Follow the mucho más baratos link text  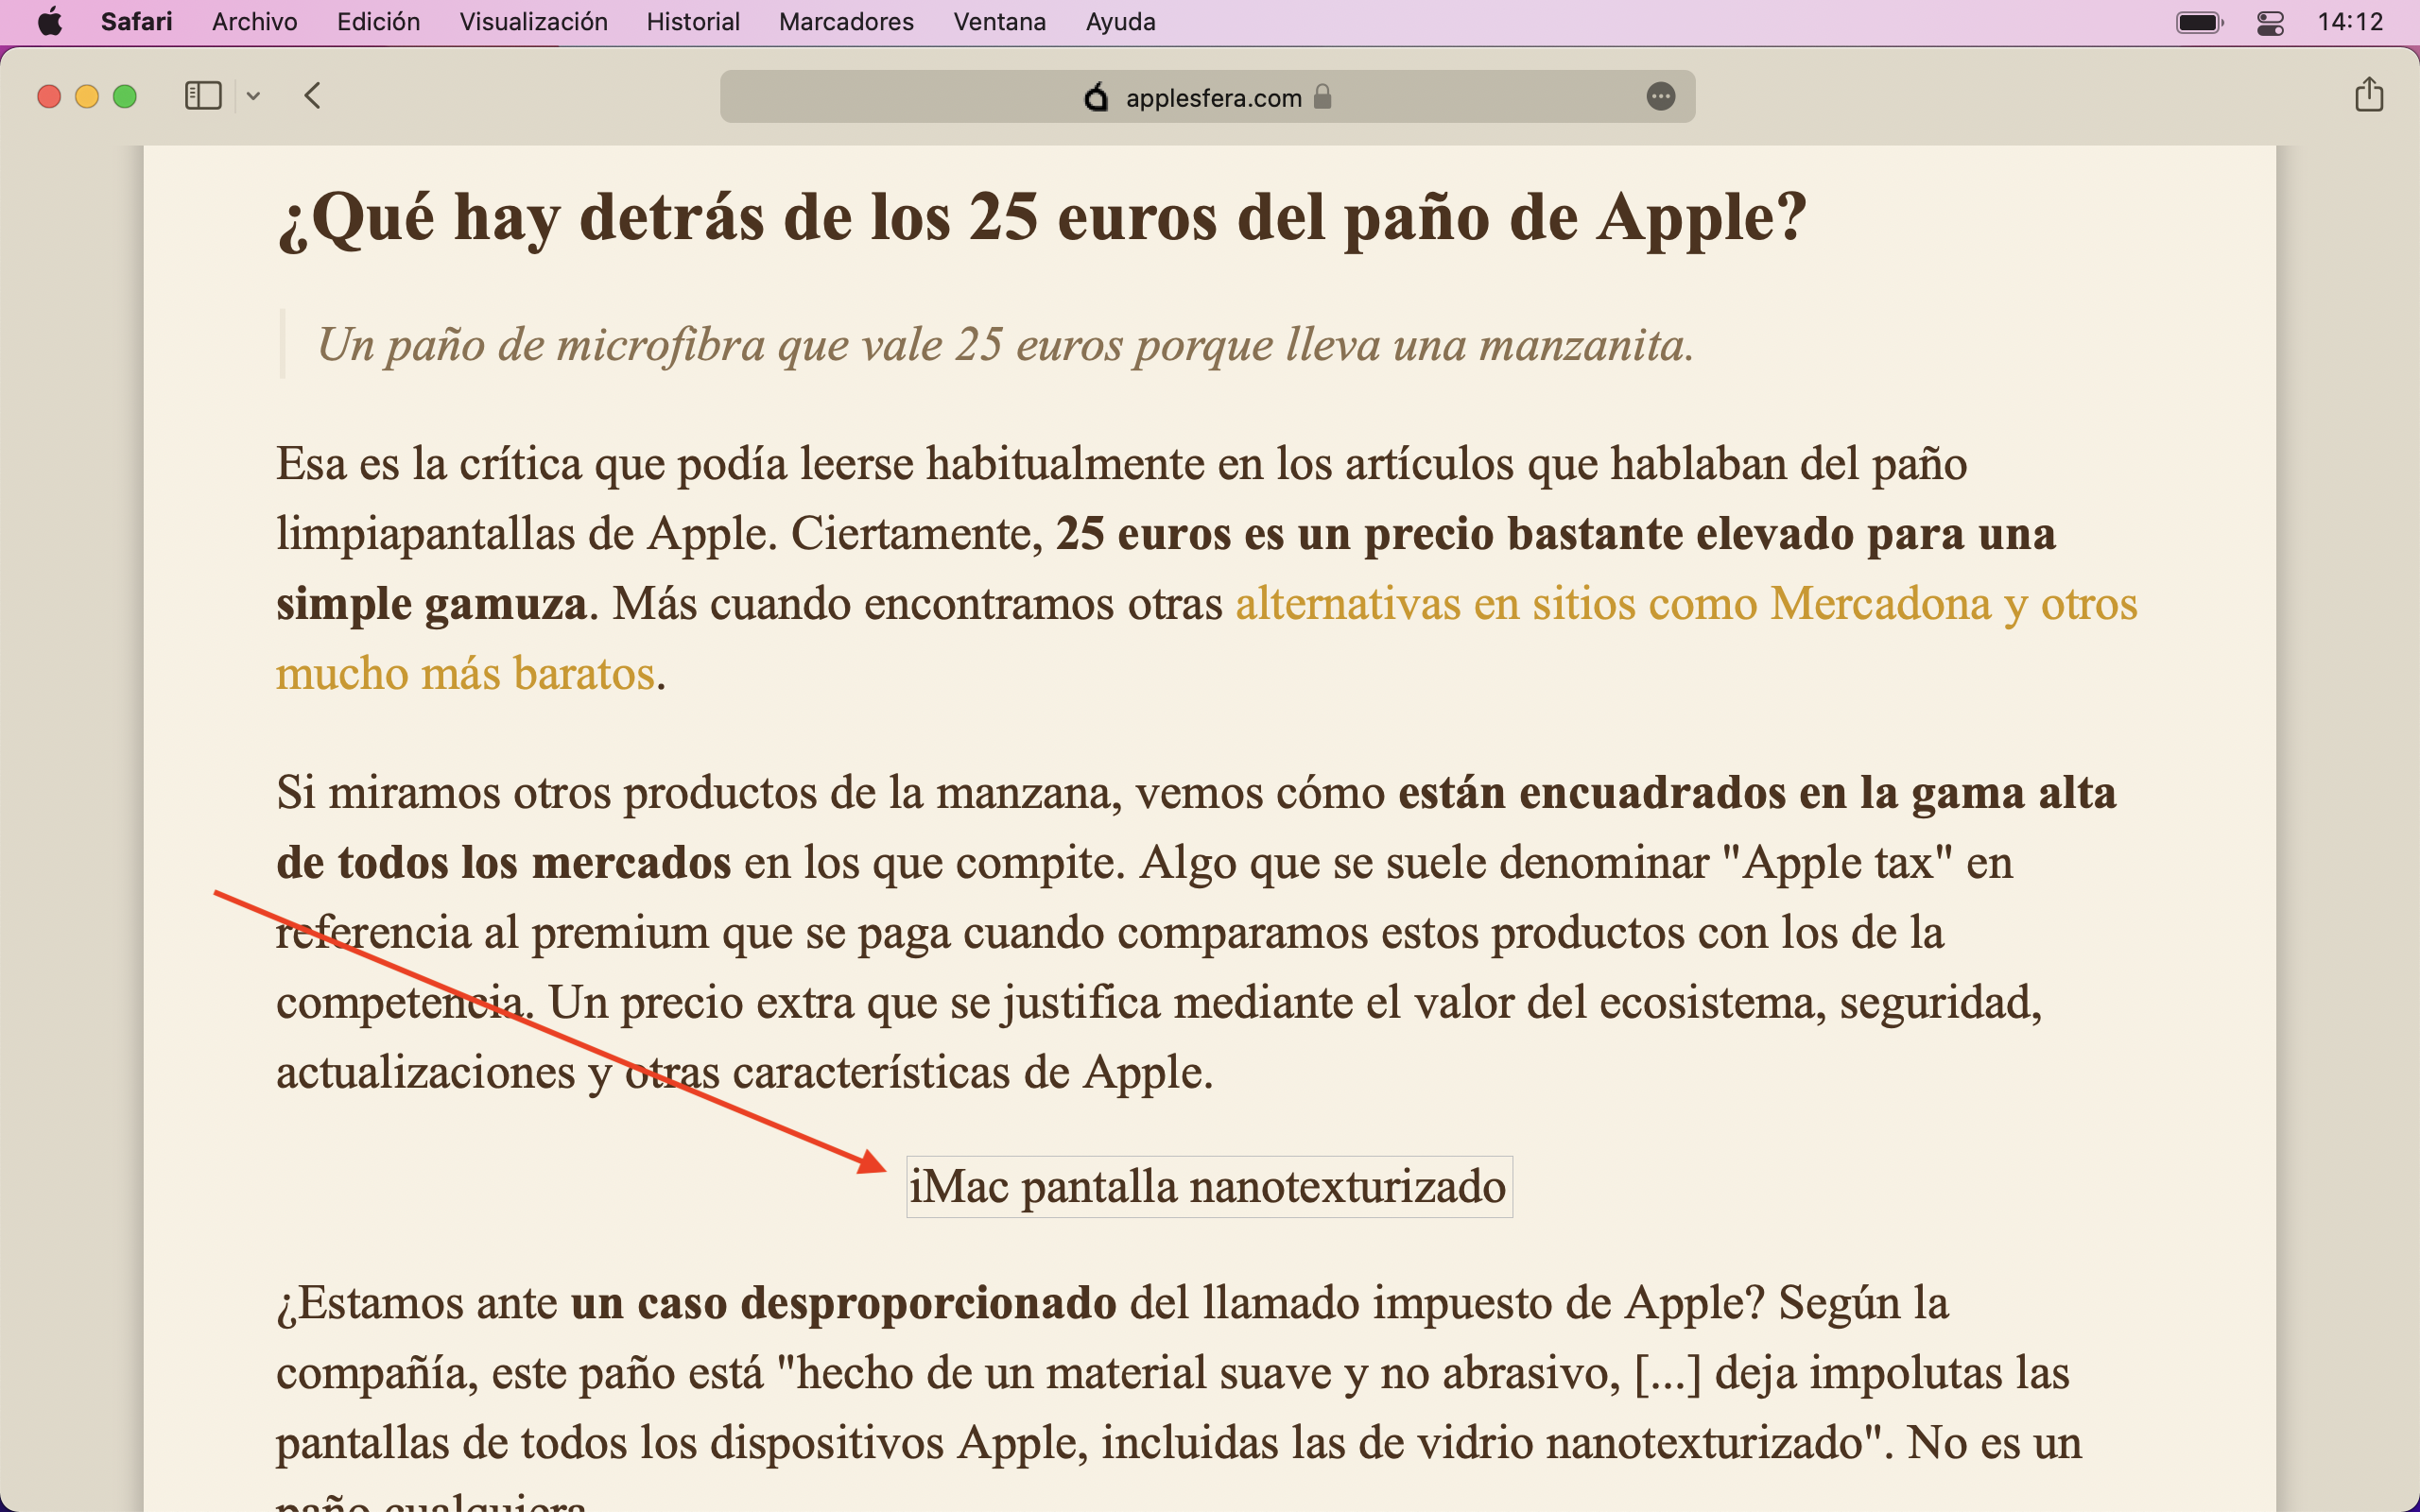[x=465, y=674]
